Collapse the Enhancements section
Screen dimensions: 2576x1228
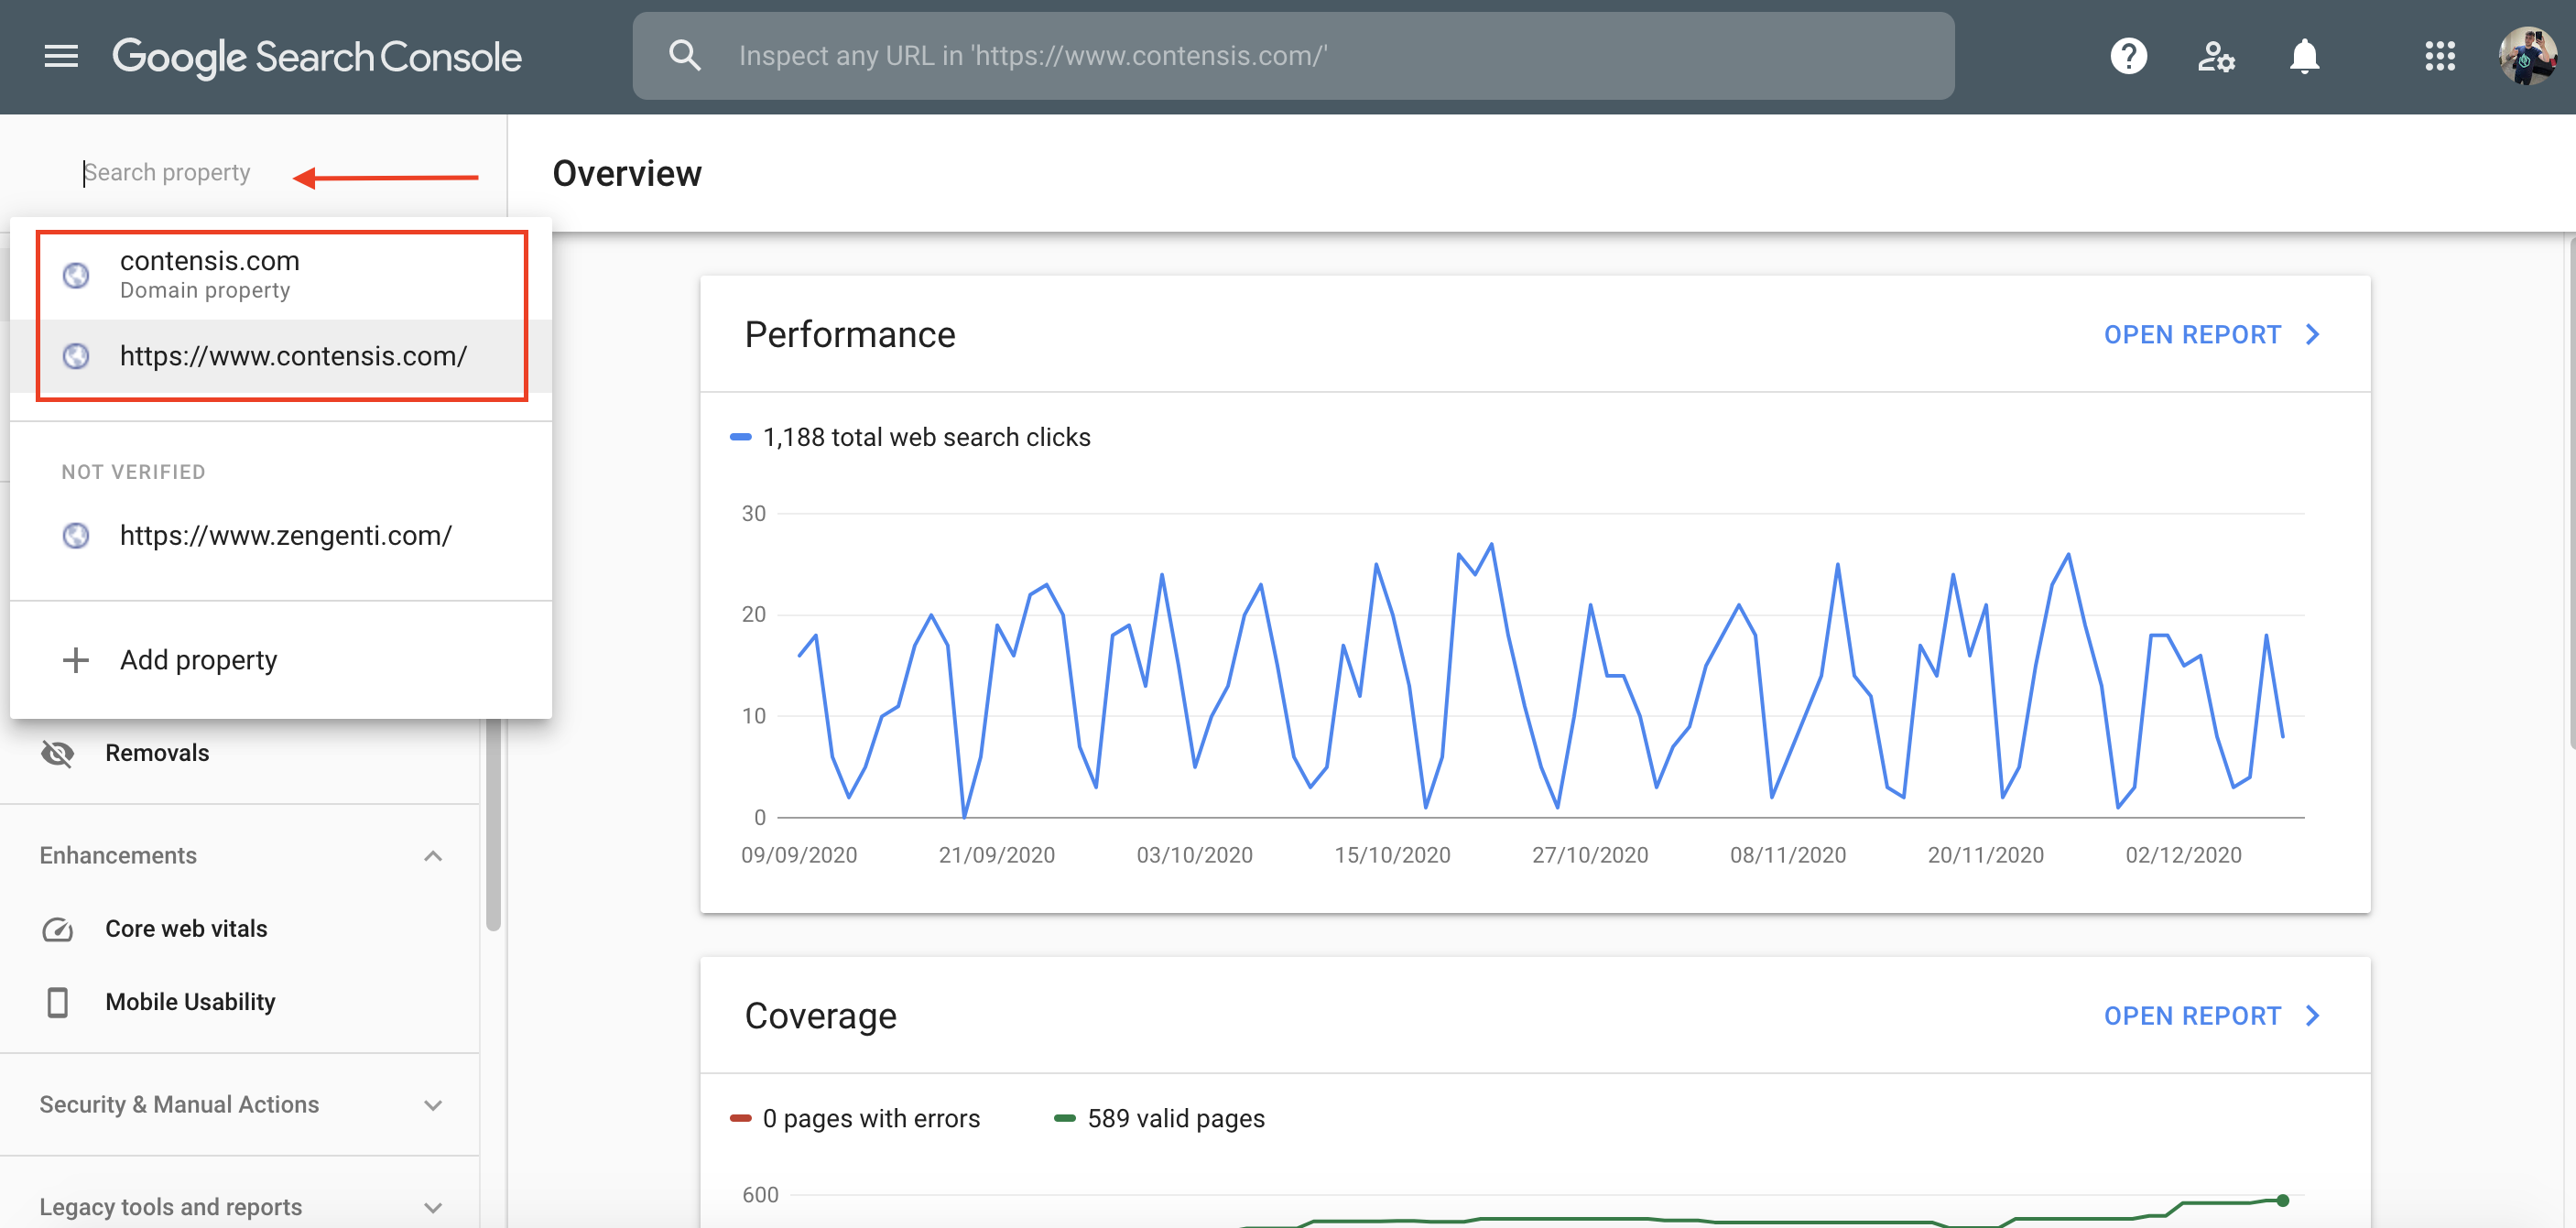[x=433, y=856]
